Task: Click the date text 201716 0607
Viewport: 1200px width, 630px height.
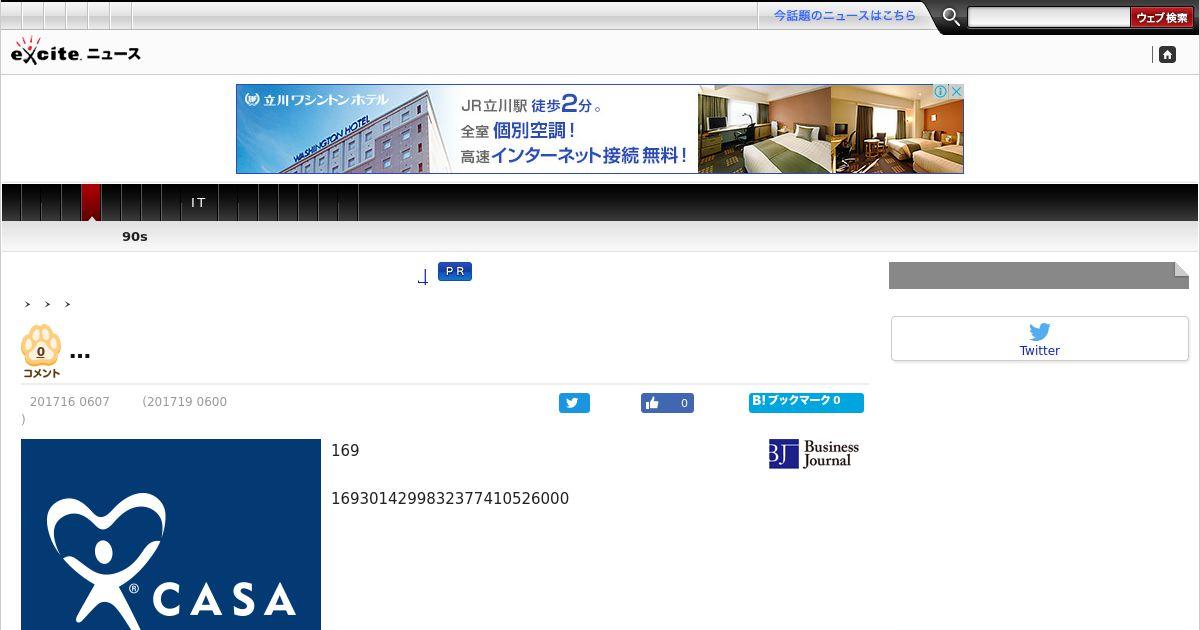Action: pos(70,402)
